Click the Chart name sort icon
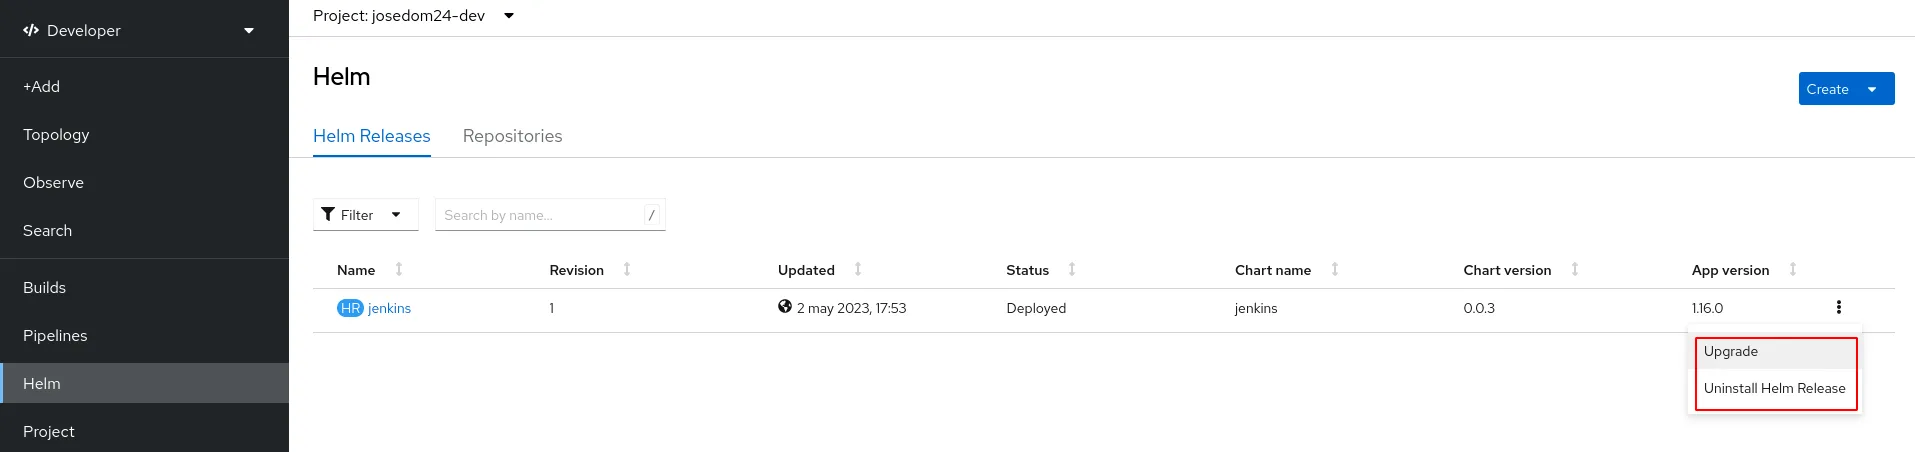The height and width of the screenshot is (452, 1915). (x=1334, y=269)
